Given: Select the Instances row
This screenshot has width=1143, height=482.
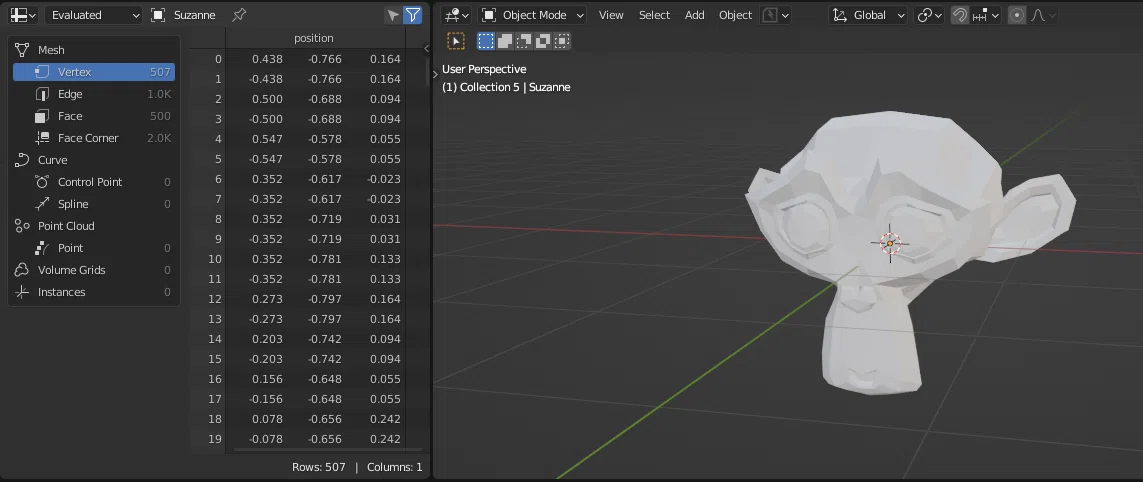Looking at the screenshot, I should [94, 292].
